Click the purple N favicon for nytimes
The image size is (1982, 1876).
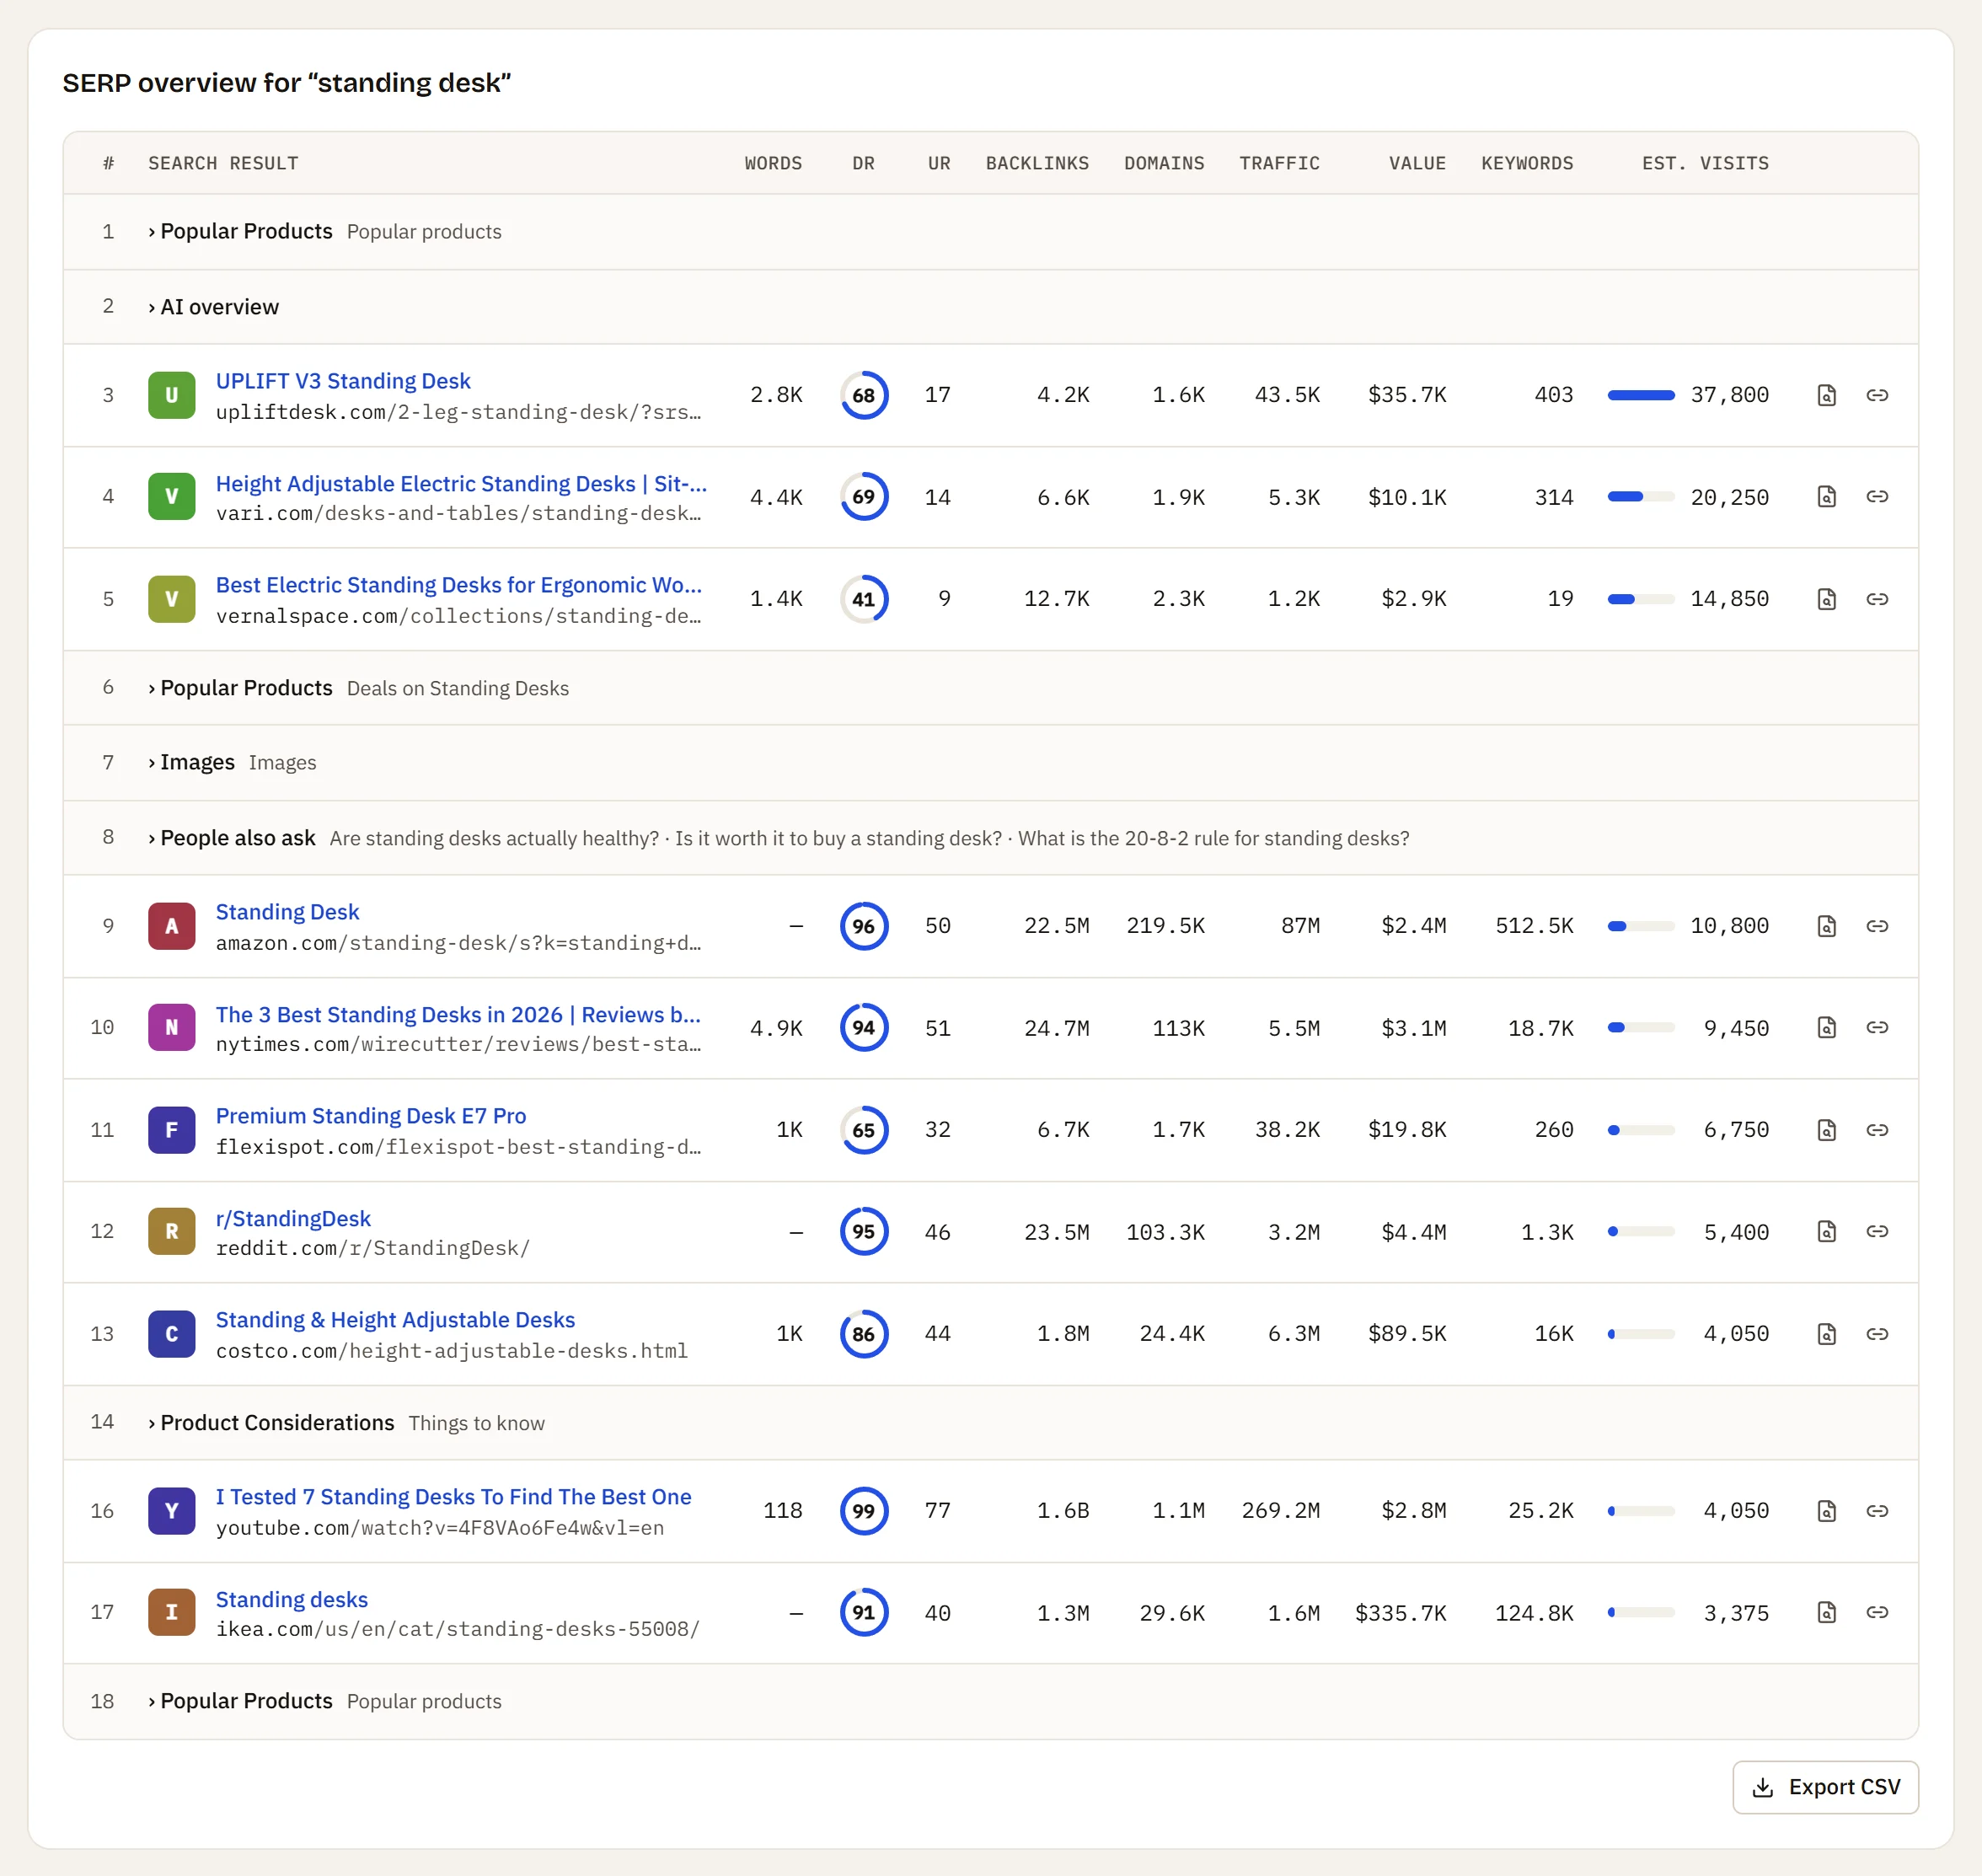(172, 1028)
